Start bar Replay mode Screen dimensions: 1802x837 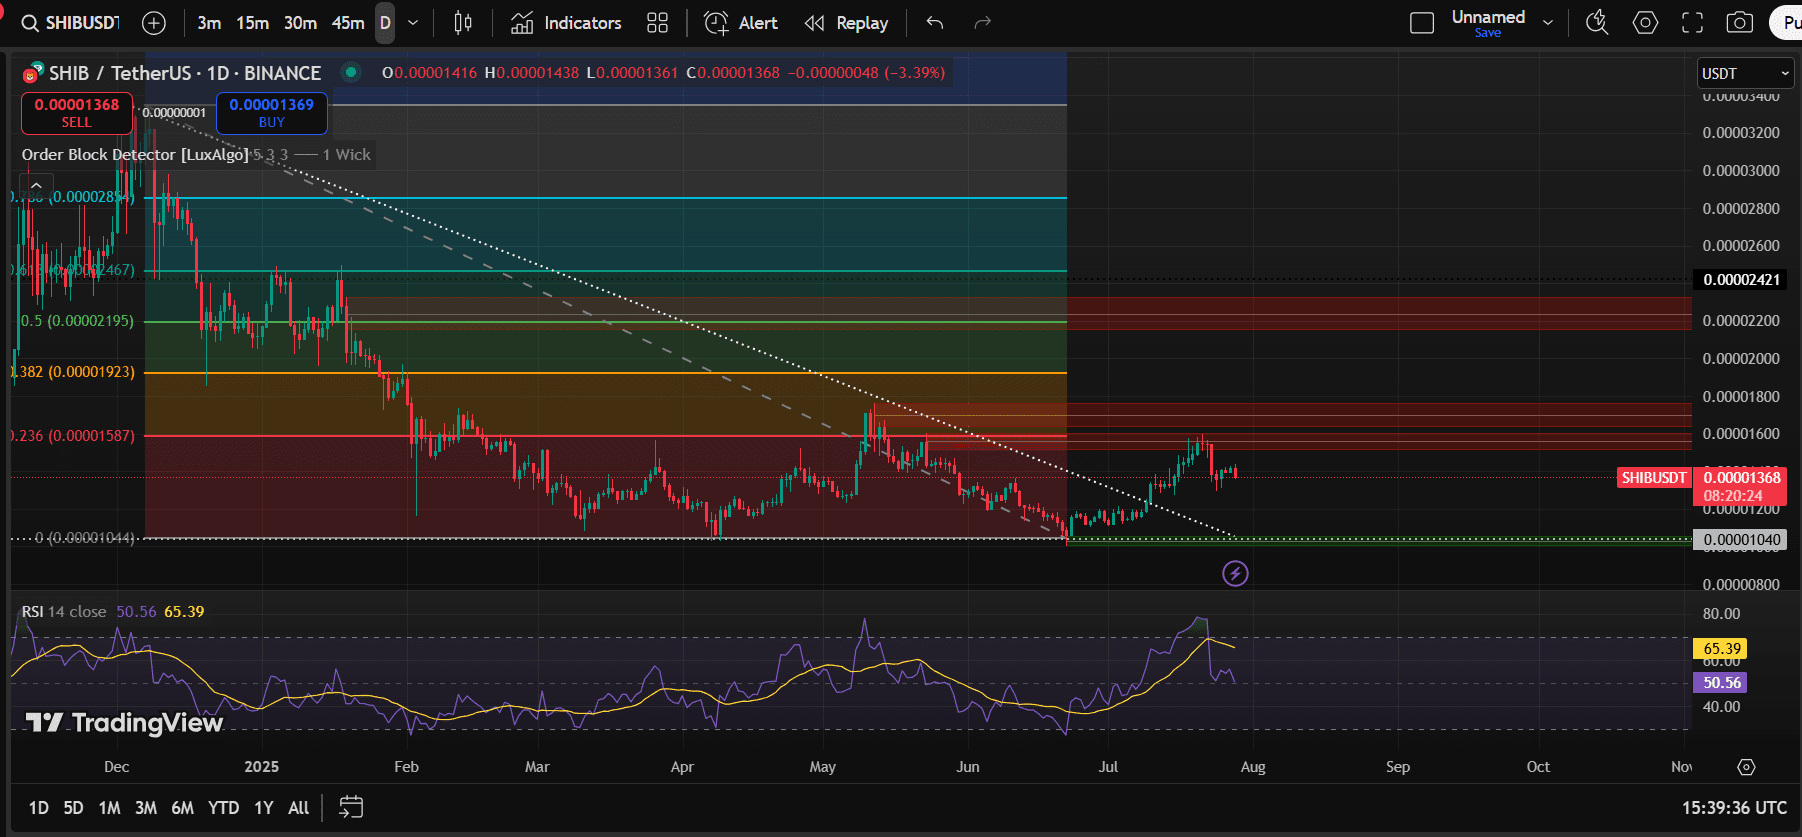847,23
